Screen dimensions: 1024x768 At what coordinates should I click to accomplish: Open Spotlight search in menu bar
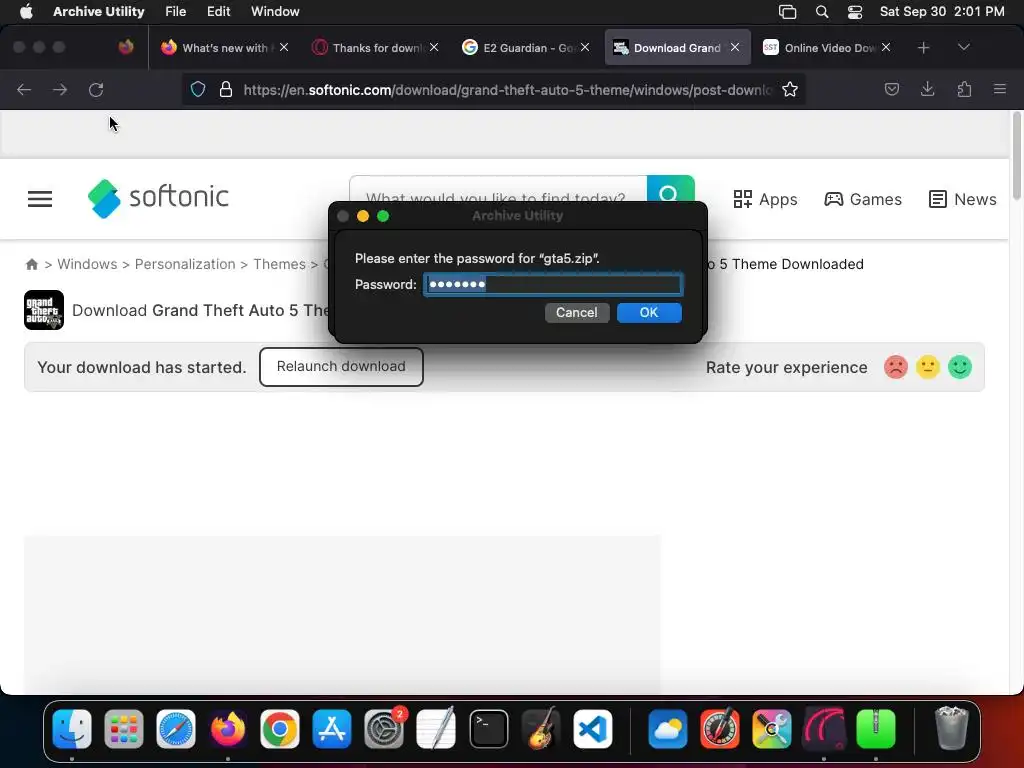pyautogui.click(x=822, y=12)
